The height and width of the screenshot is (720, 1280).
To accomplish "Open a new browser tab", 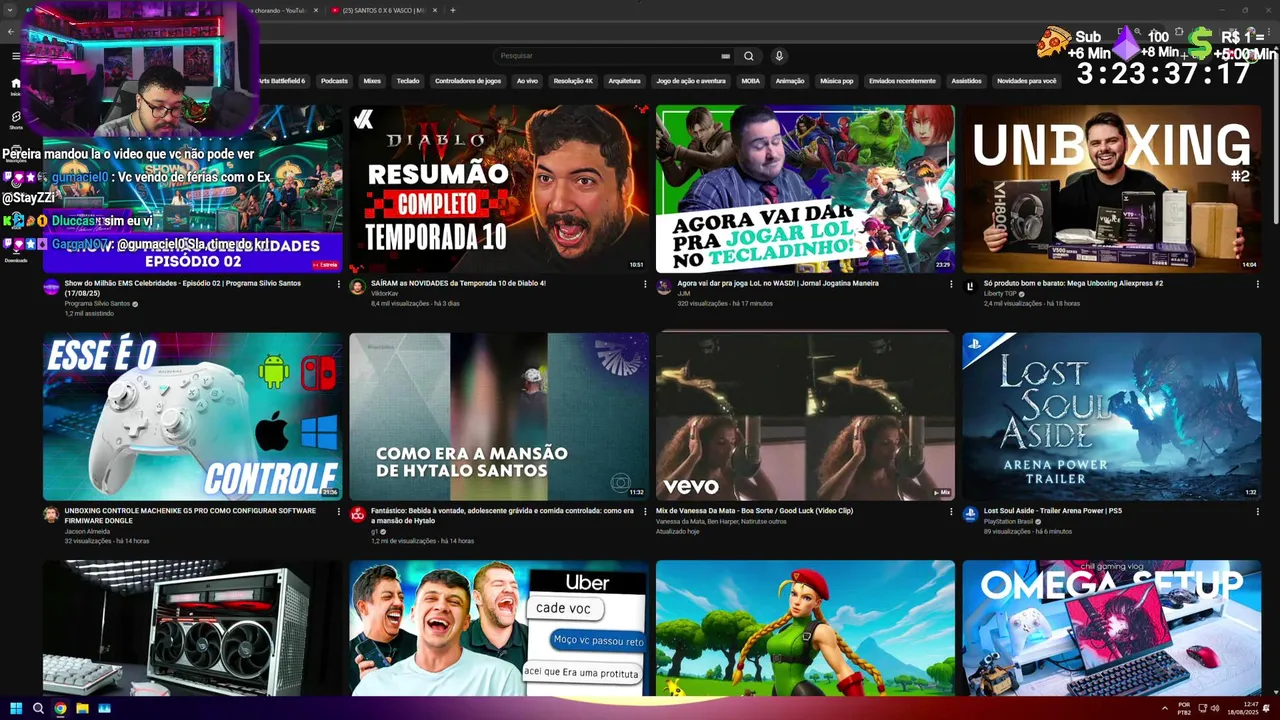I will pos(453,10).
